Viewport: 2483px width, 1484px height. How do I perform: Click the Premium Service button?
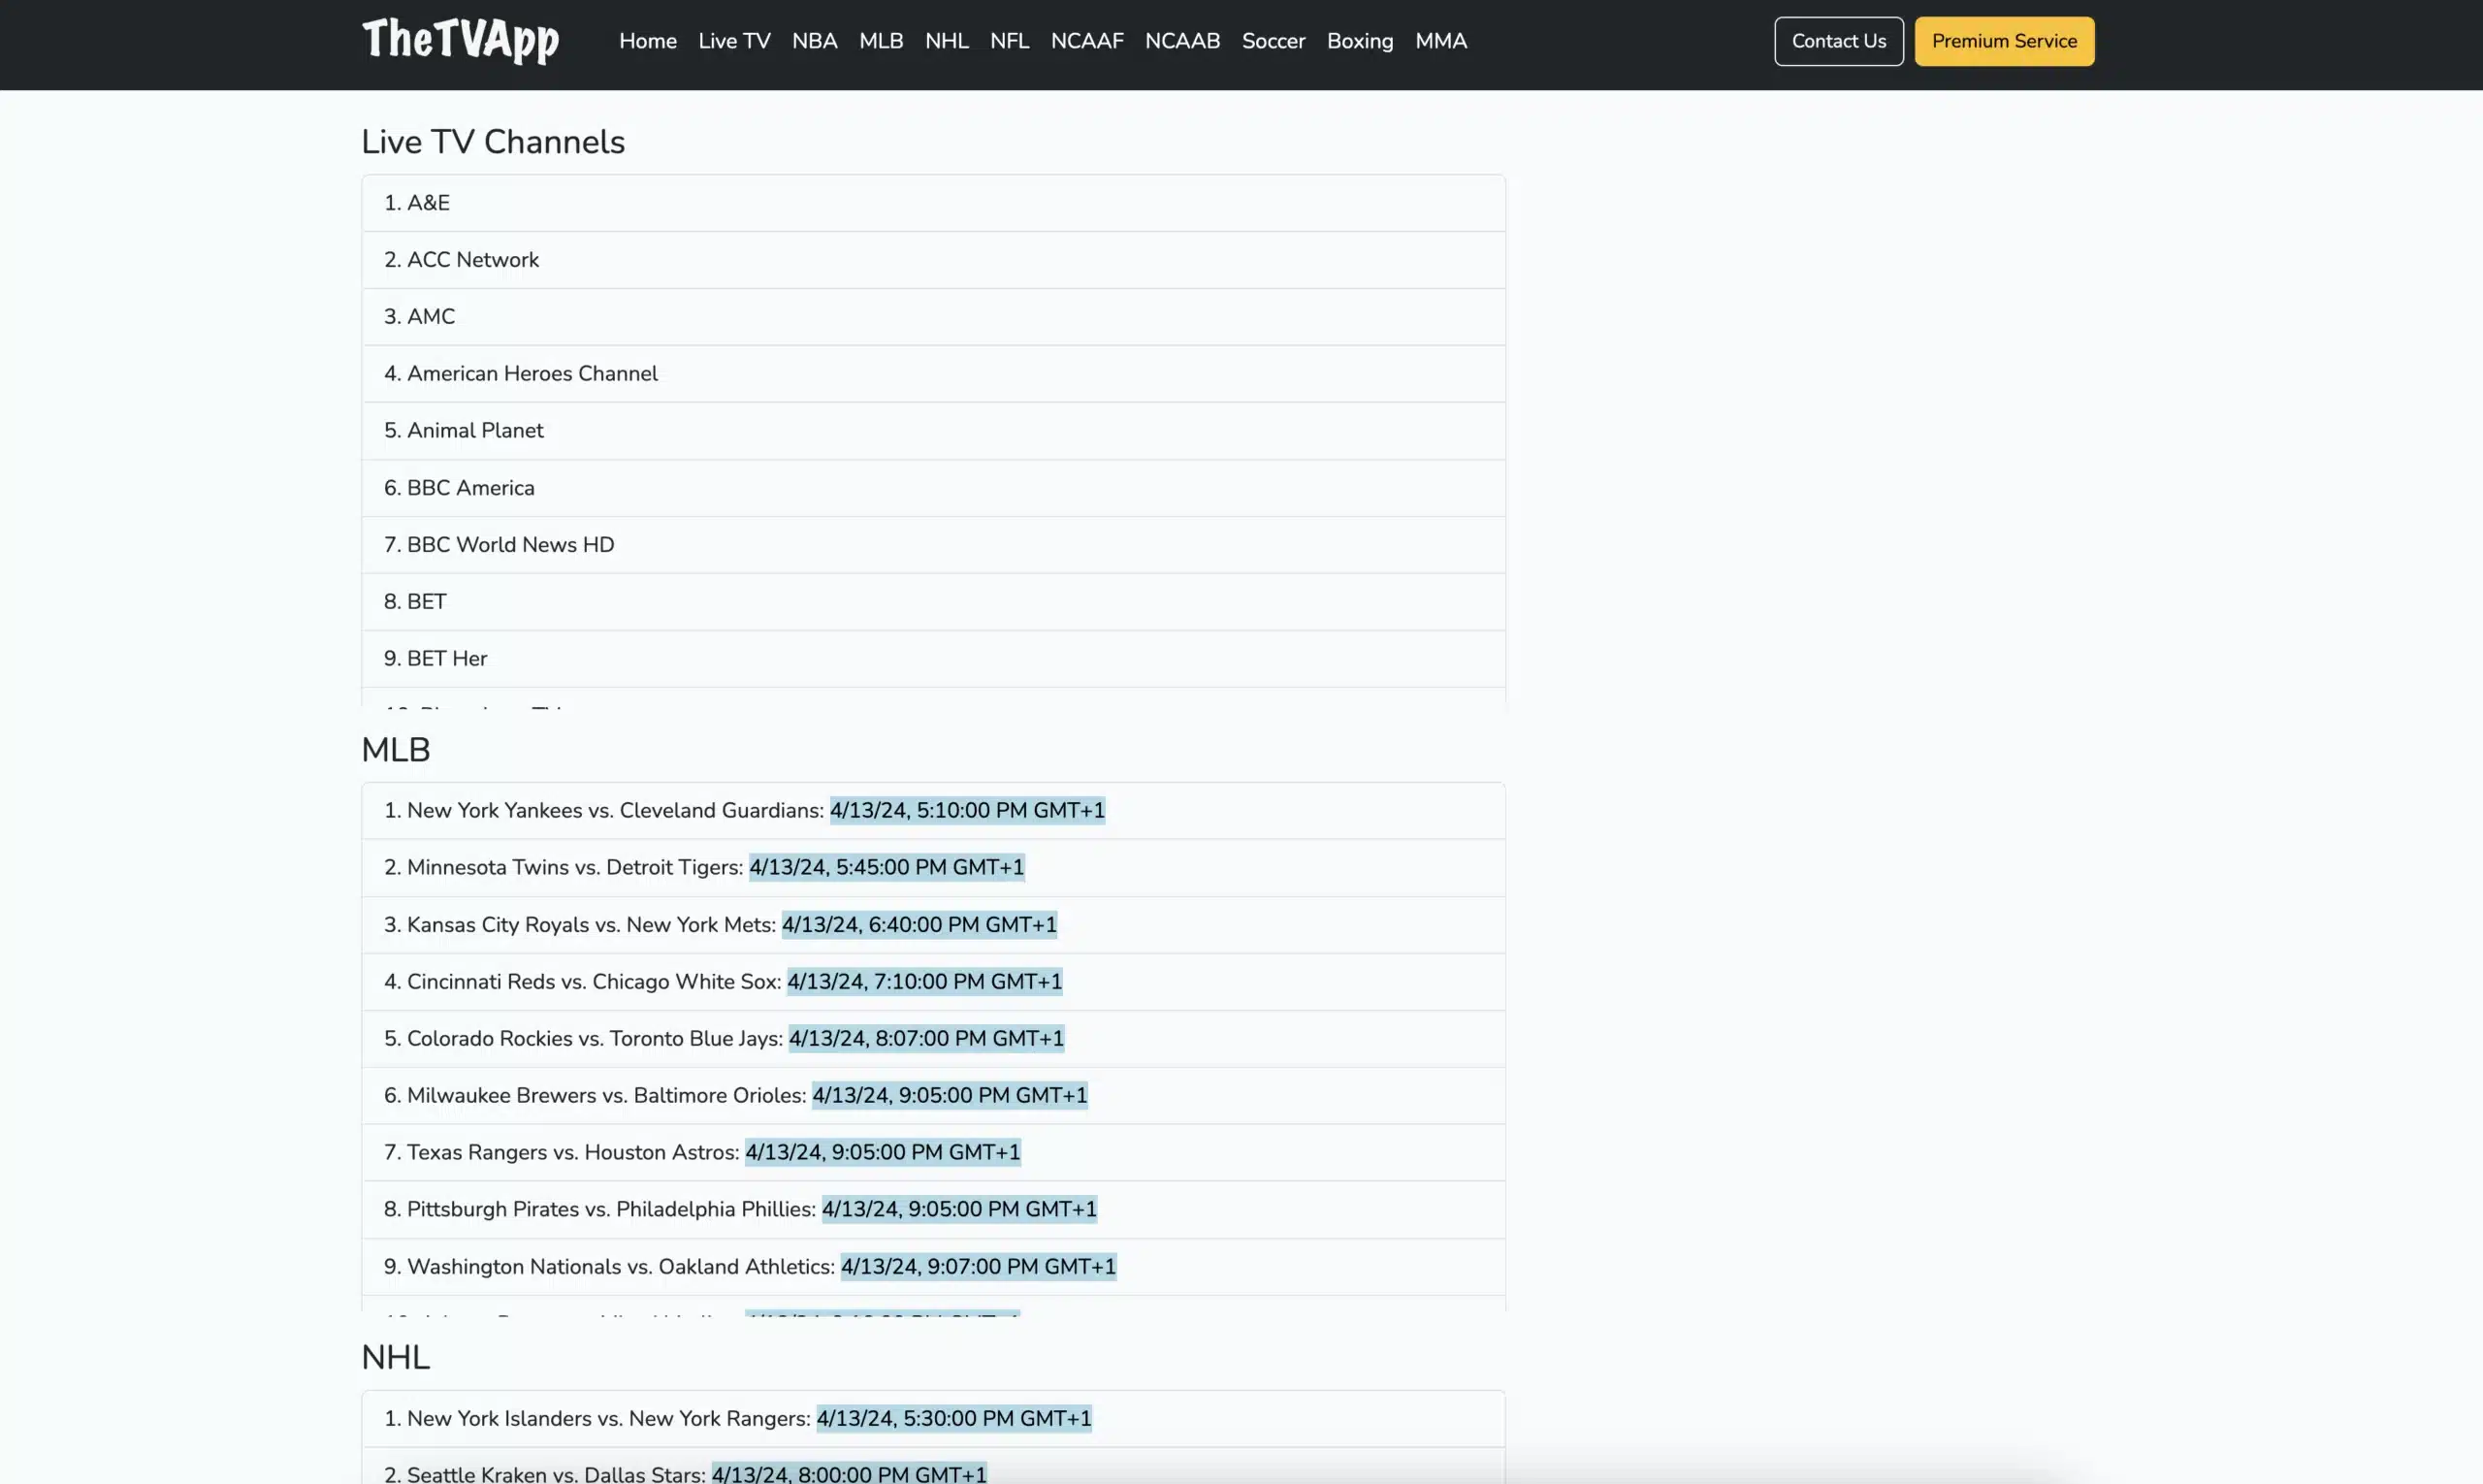pyautogui.click(x=2005, y=41)
